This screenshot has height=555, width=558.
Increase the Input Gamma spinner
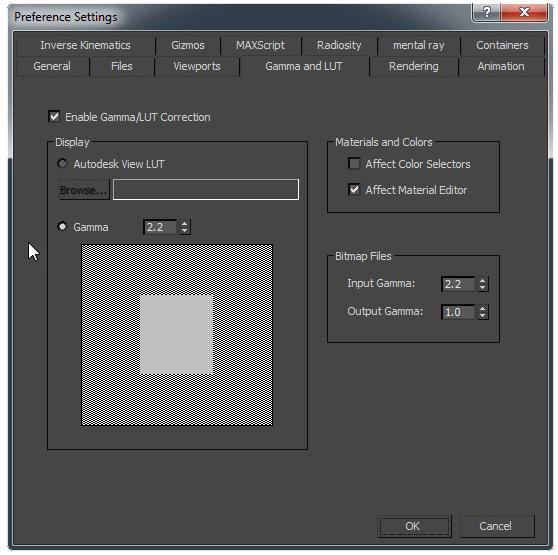point(483,281)
